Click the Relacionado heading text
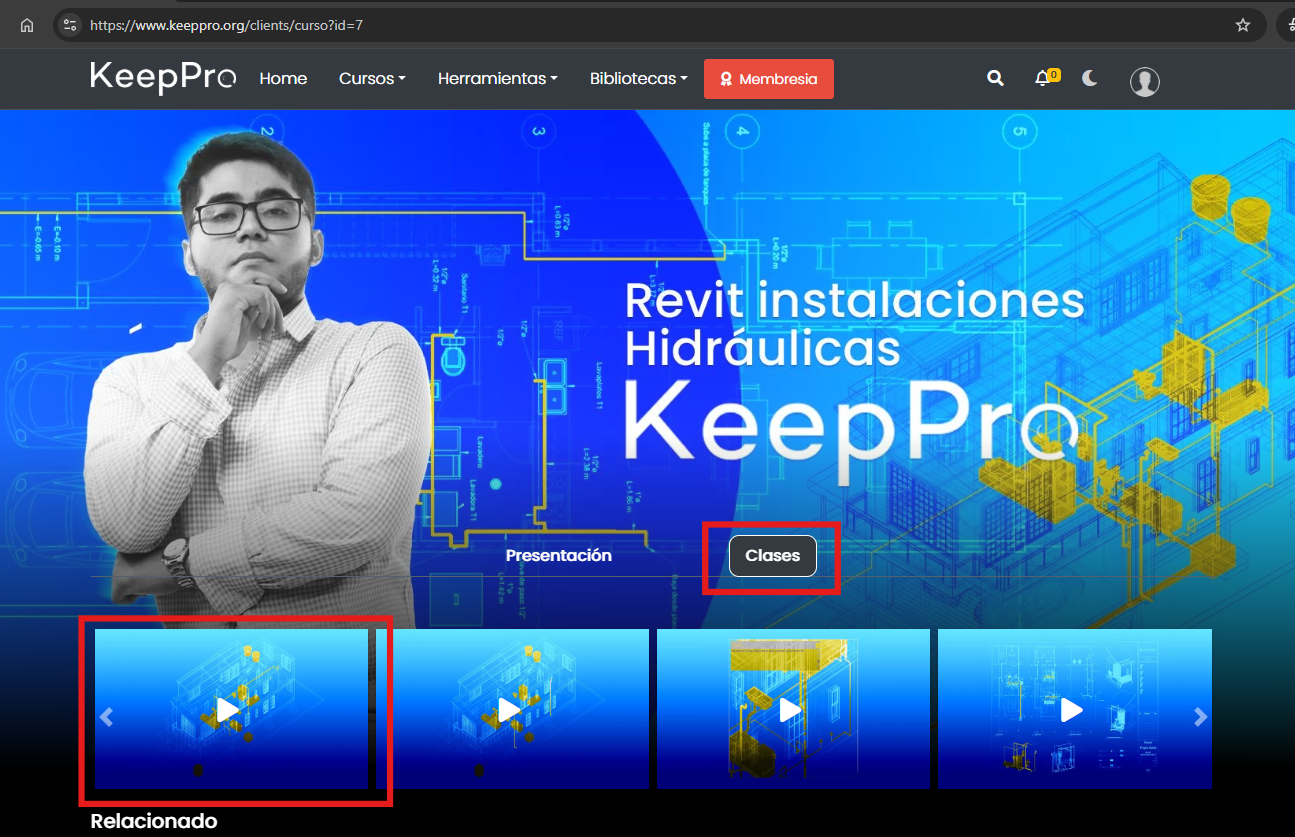The height and width of the screenshot is (837, 1295). pyautogui.click(x=154, y=821)
